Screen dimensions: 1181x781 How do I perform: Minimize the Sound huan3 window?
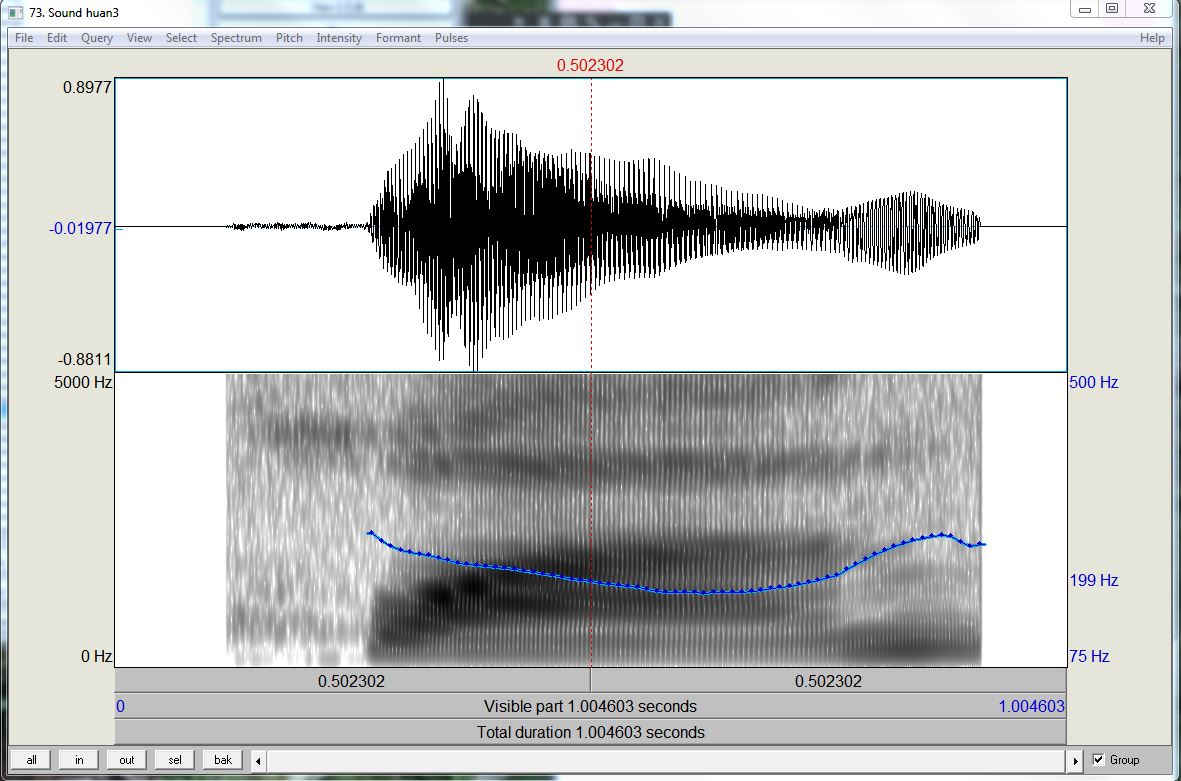pyautogui.click(x=1085, y=9)
